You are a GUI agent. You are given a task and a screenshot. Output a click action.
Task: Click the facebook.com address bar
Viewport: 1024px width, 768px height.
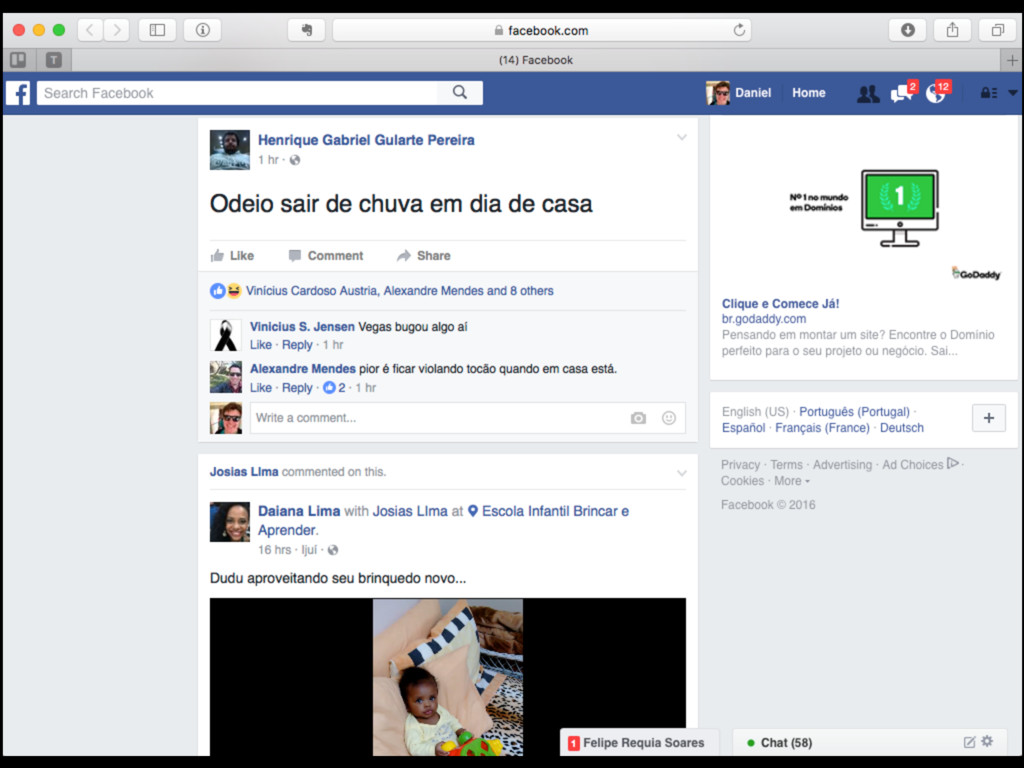click(x=541, y=30)
